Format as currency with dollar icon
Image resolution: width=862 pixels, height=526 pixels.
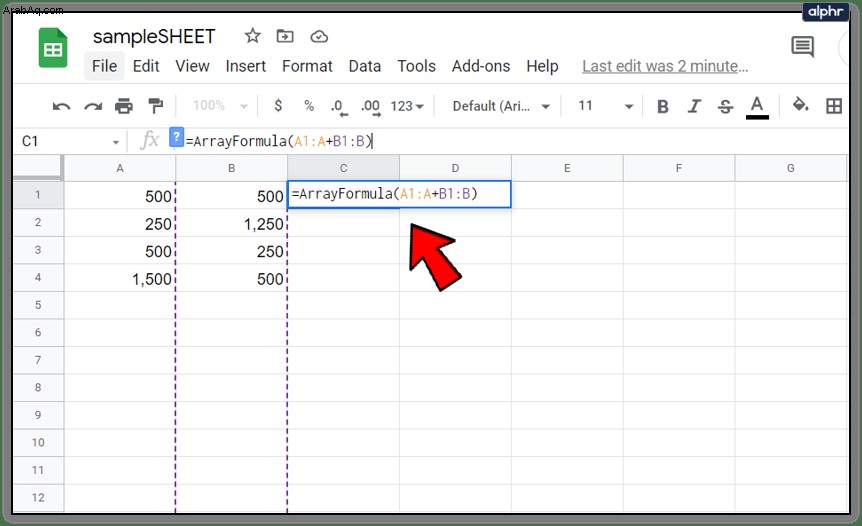pyautogui.click(x=278, y=106)
